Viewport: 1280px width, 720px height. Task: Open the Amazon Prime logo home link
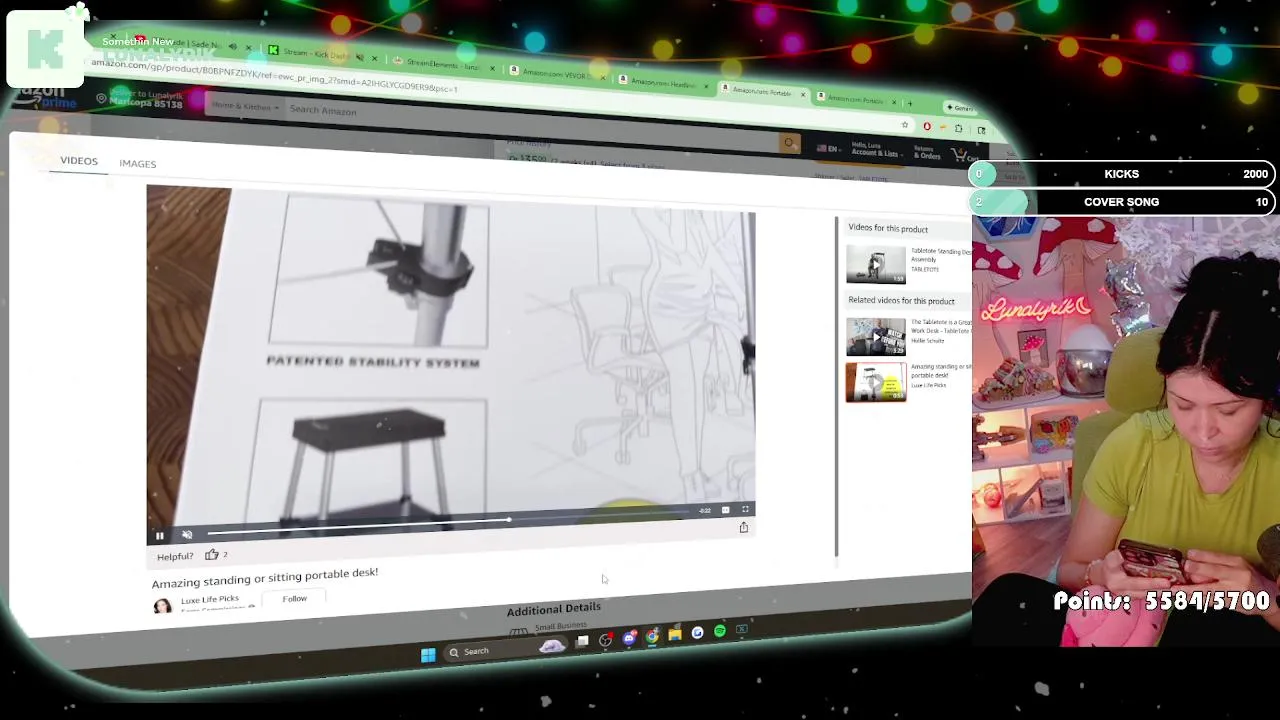[45, 97]
